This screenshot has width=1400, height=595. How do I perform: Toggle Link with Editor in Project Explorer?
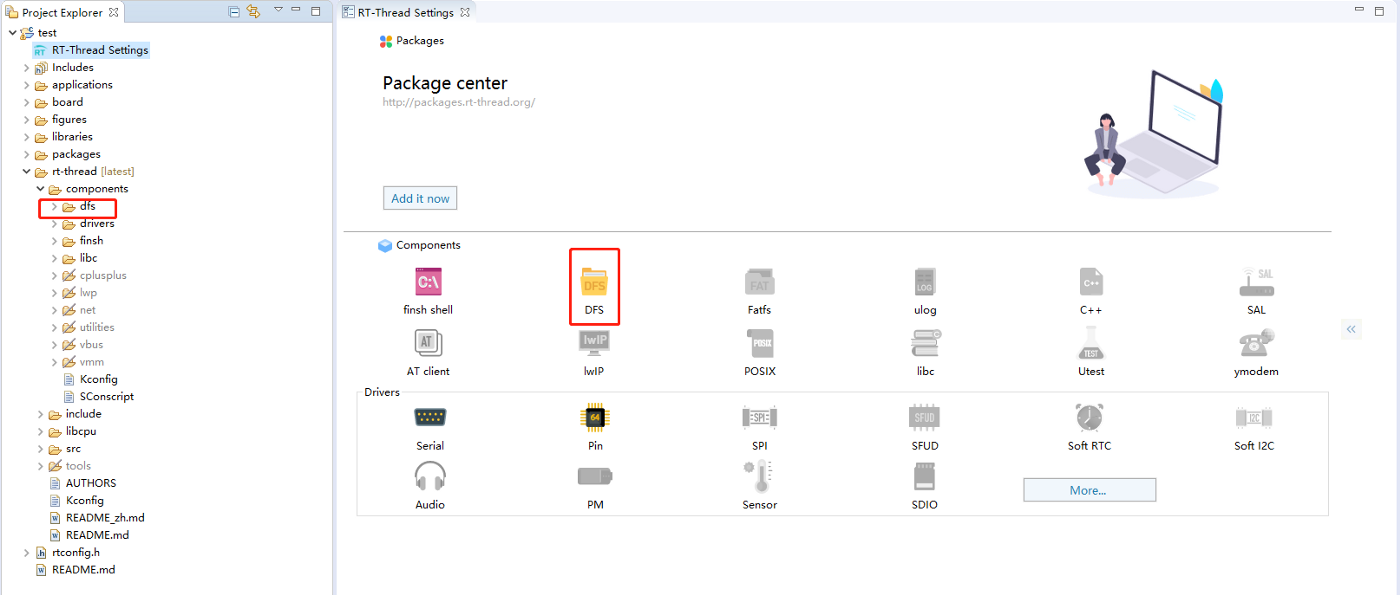[253, 12]
